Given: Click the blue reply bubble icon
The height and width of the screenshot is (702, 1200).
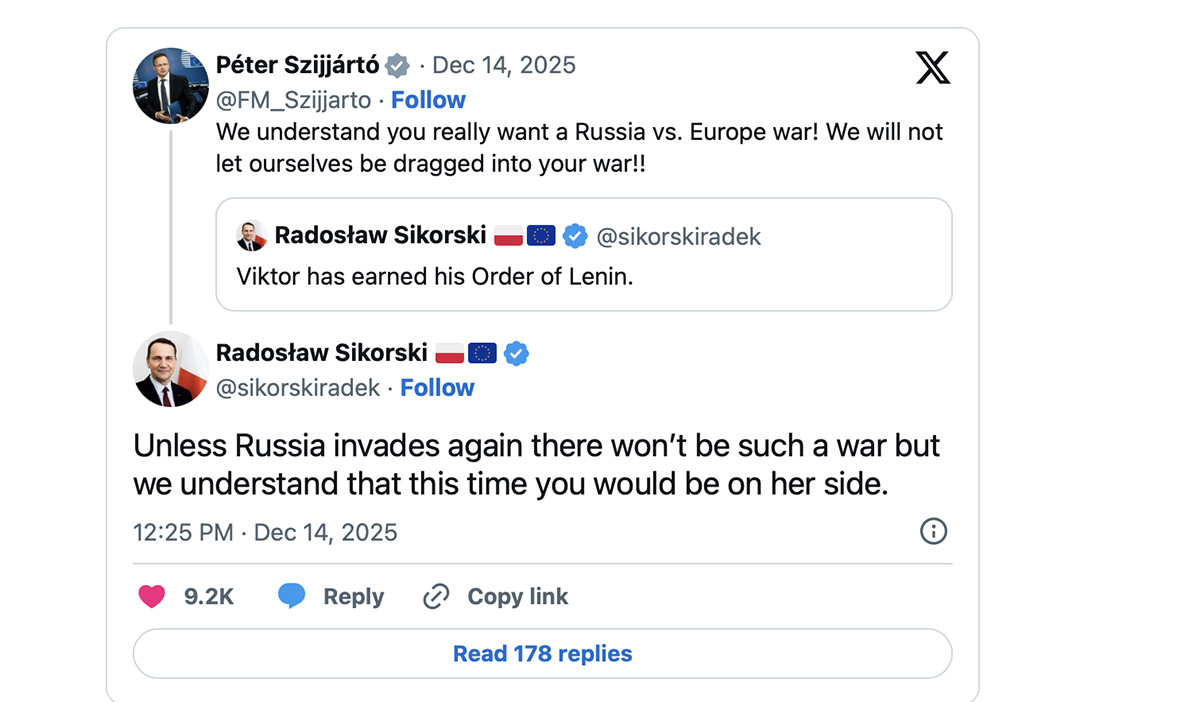Looking at the screenshot, I should [291, 597].
